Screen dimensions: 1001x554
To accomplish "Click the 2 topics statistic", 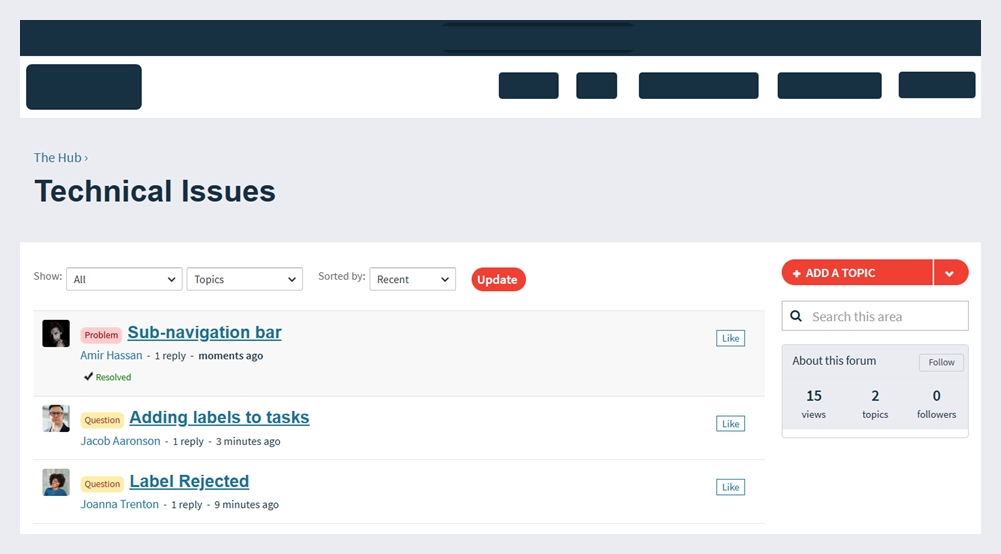I will 875,404.
